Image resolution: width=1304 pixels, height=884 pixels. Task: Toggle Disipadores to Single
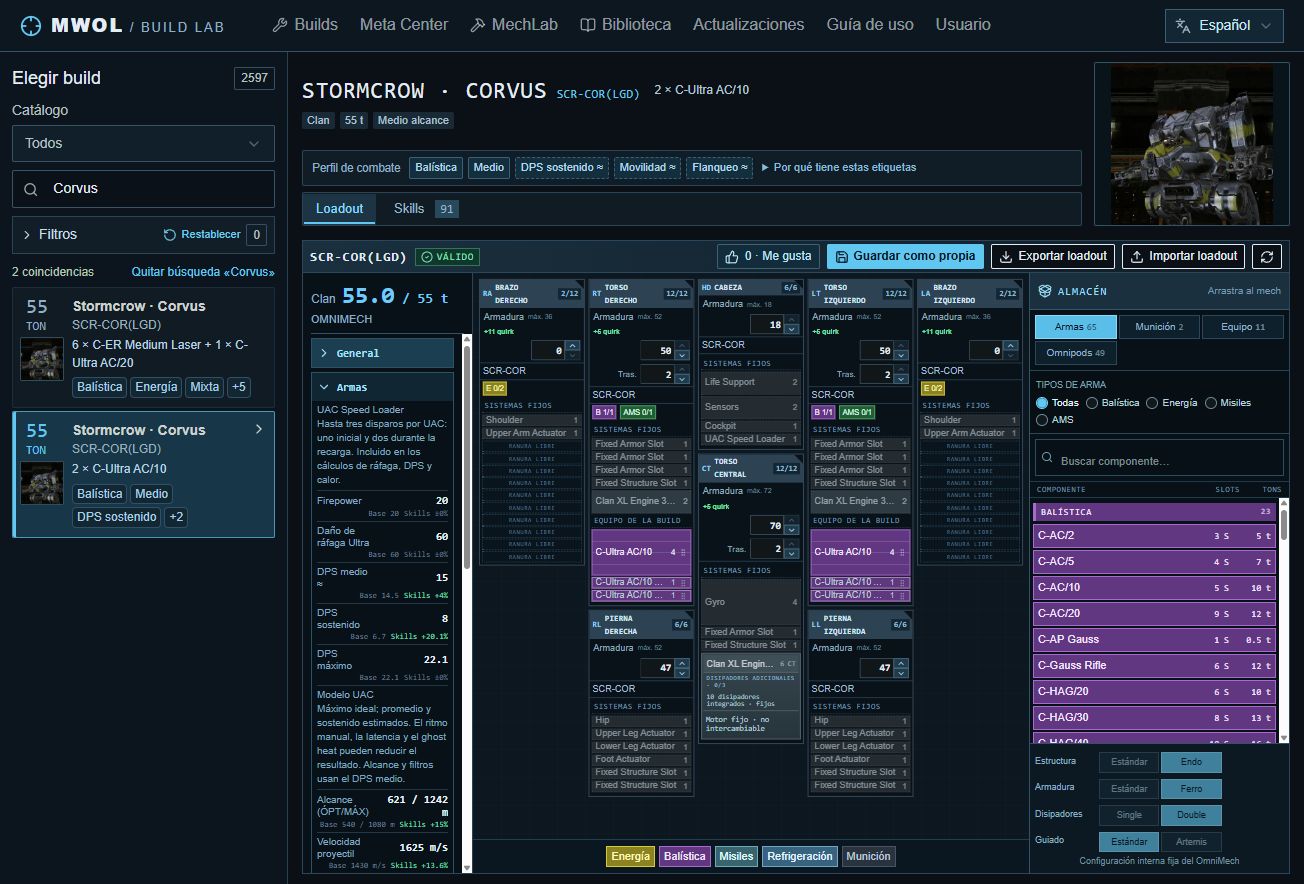(1129, 815)
